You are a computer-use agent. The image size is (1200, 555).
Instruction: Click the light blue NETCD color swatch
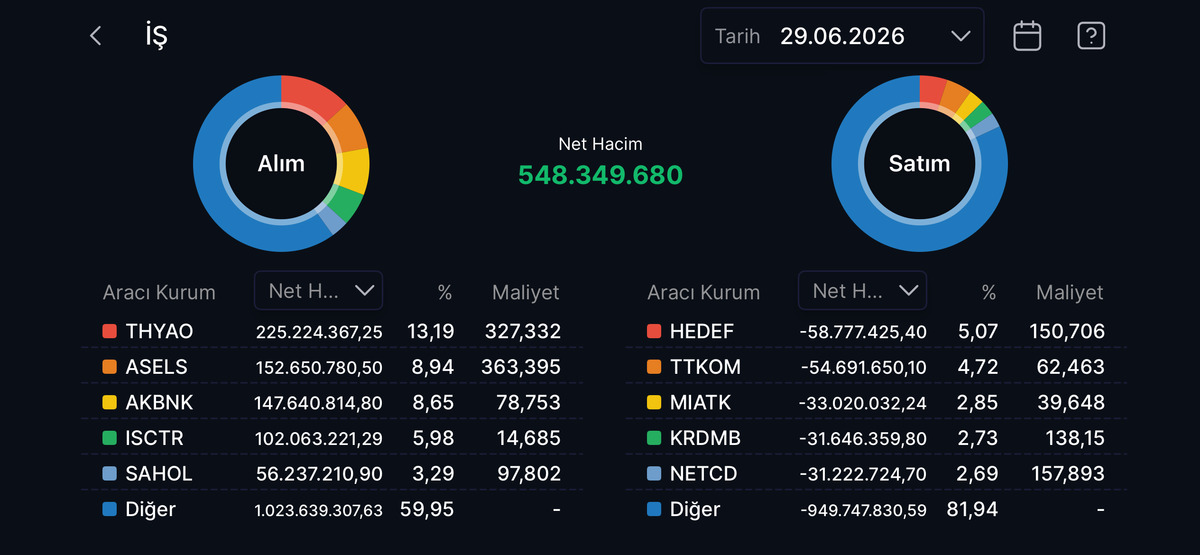[x=654, y=474]
